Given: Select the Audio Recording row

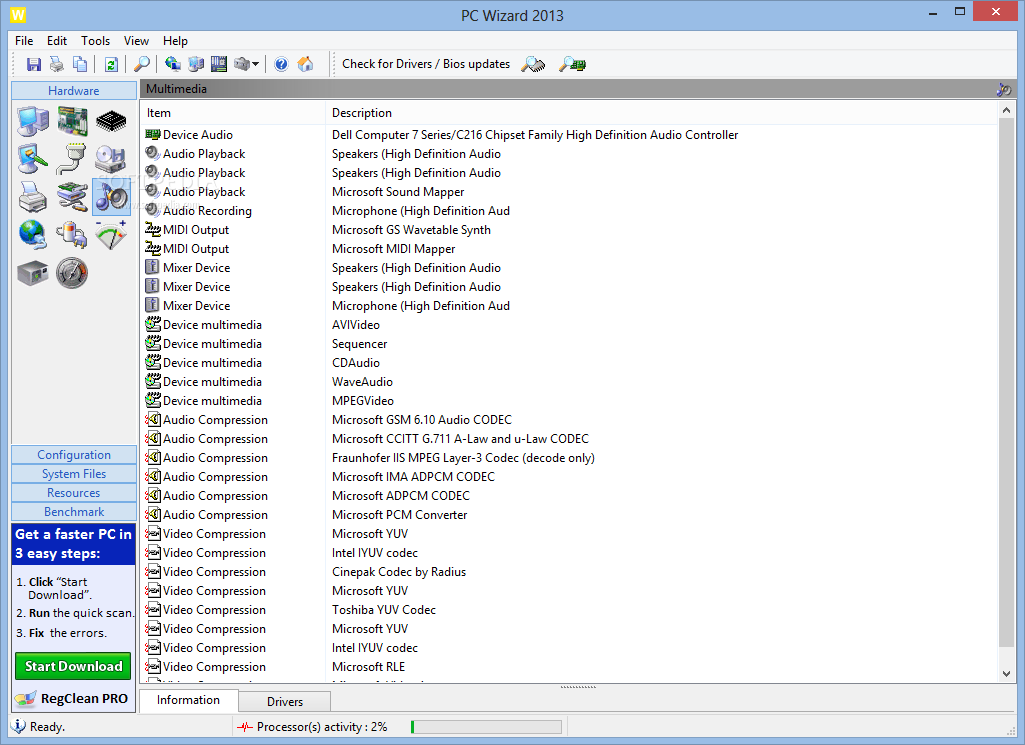Looking at the screenshot, I should coord(570,210).
